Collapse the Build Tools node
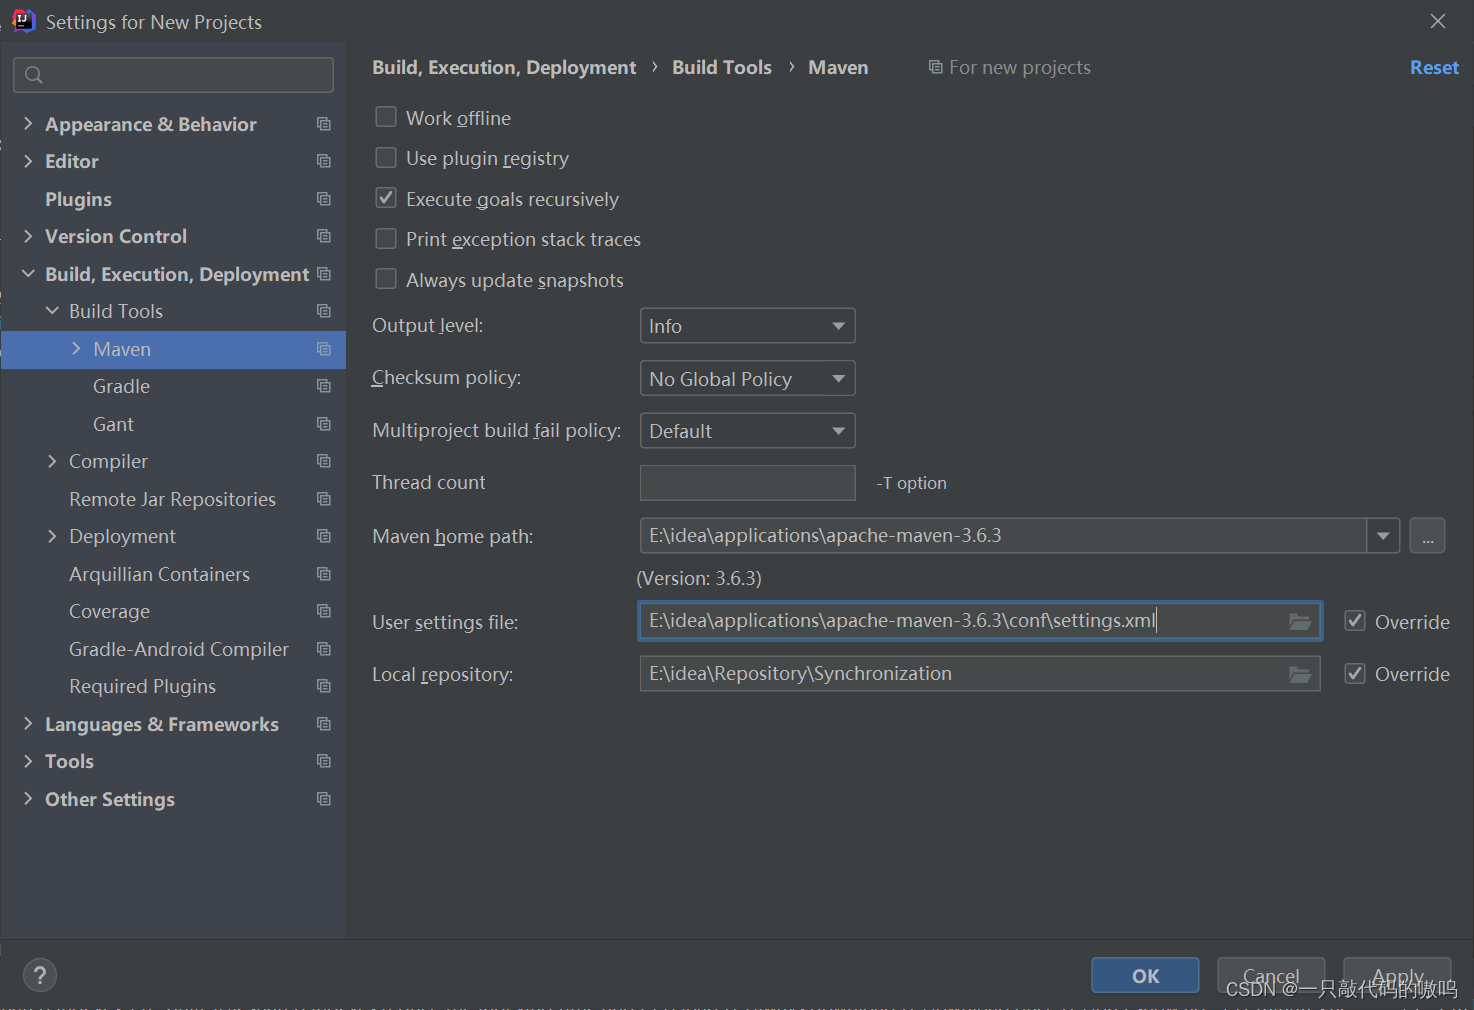This screenshot has width=1474, height=1010. 52,311
